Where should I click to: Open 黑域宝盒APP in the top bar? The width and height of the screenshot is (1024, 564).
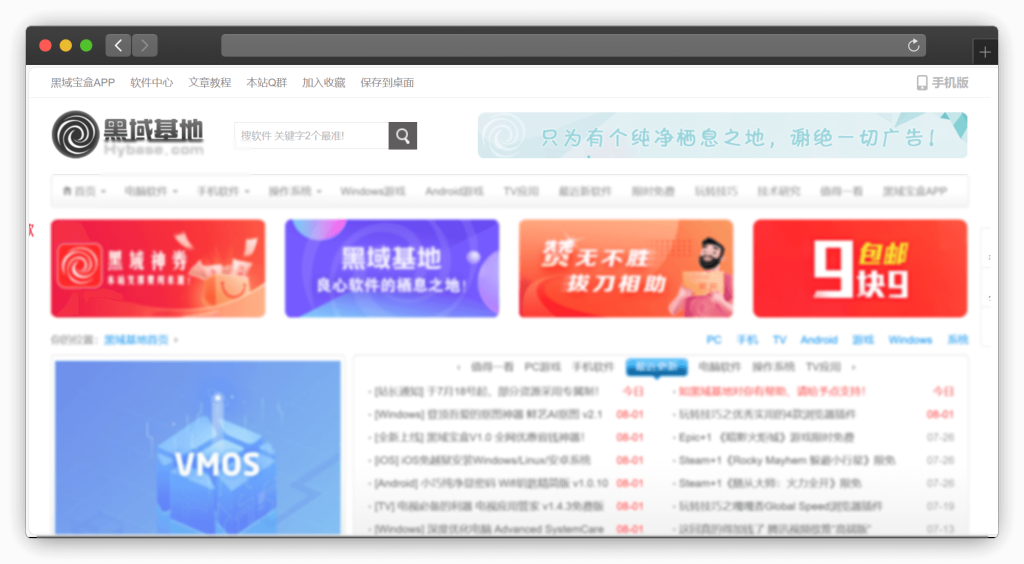pos(83,83)
